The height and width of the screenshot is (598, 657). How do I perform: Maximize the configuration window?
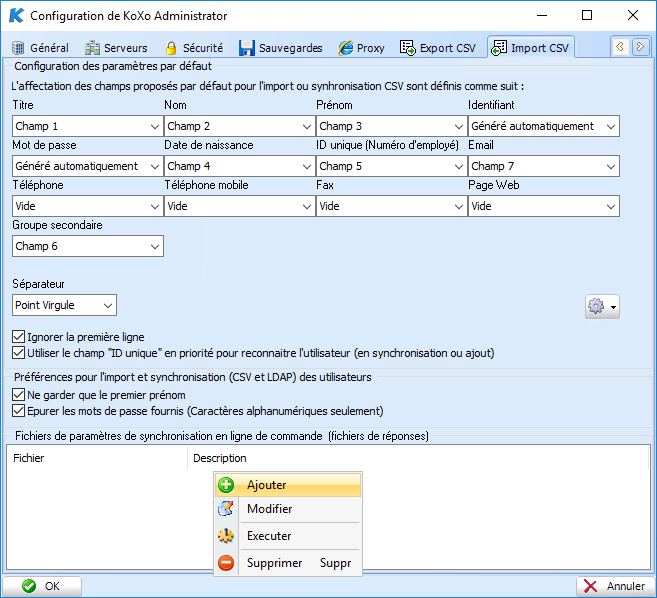(x=587, y=16)
